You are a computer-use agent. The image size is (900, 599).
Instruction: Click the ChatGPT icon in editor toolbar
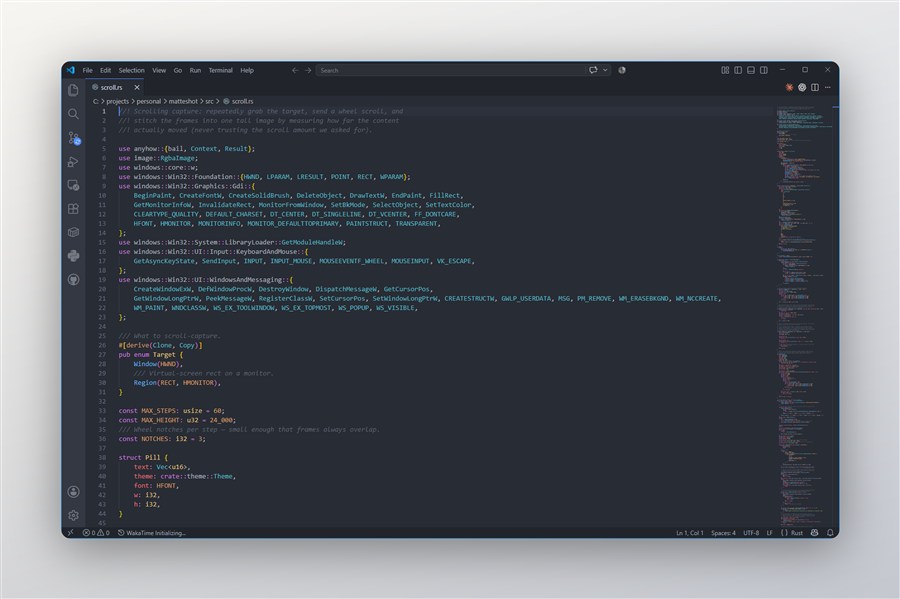[802, 87]
